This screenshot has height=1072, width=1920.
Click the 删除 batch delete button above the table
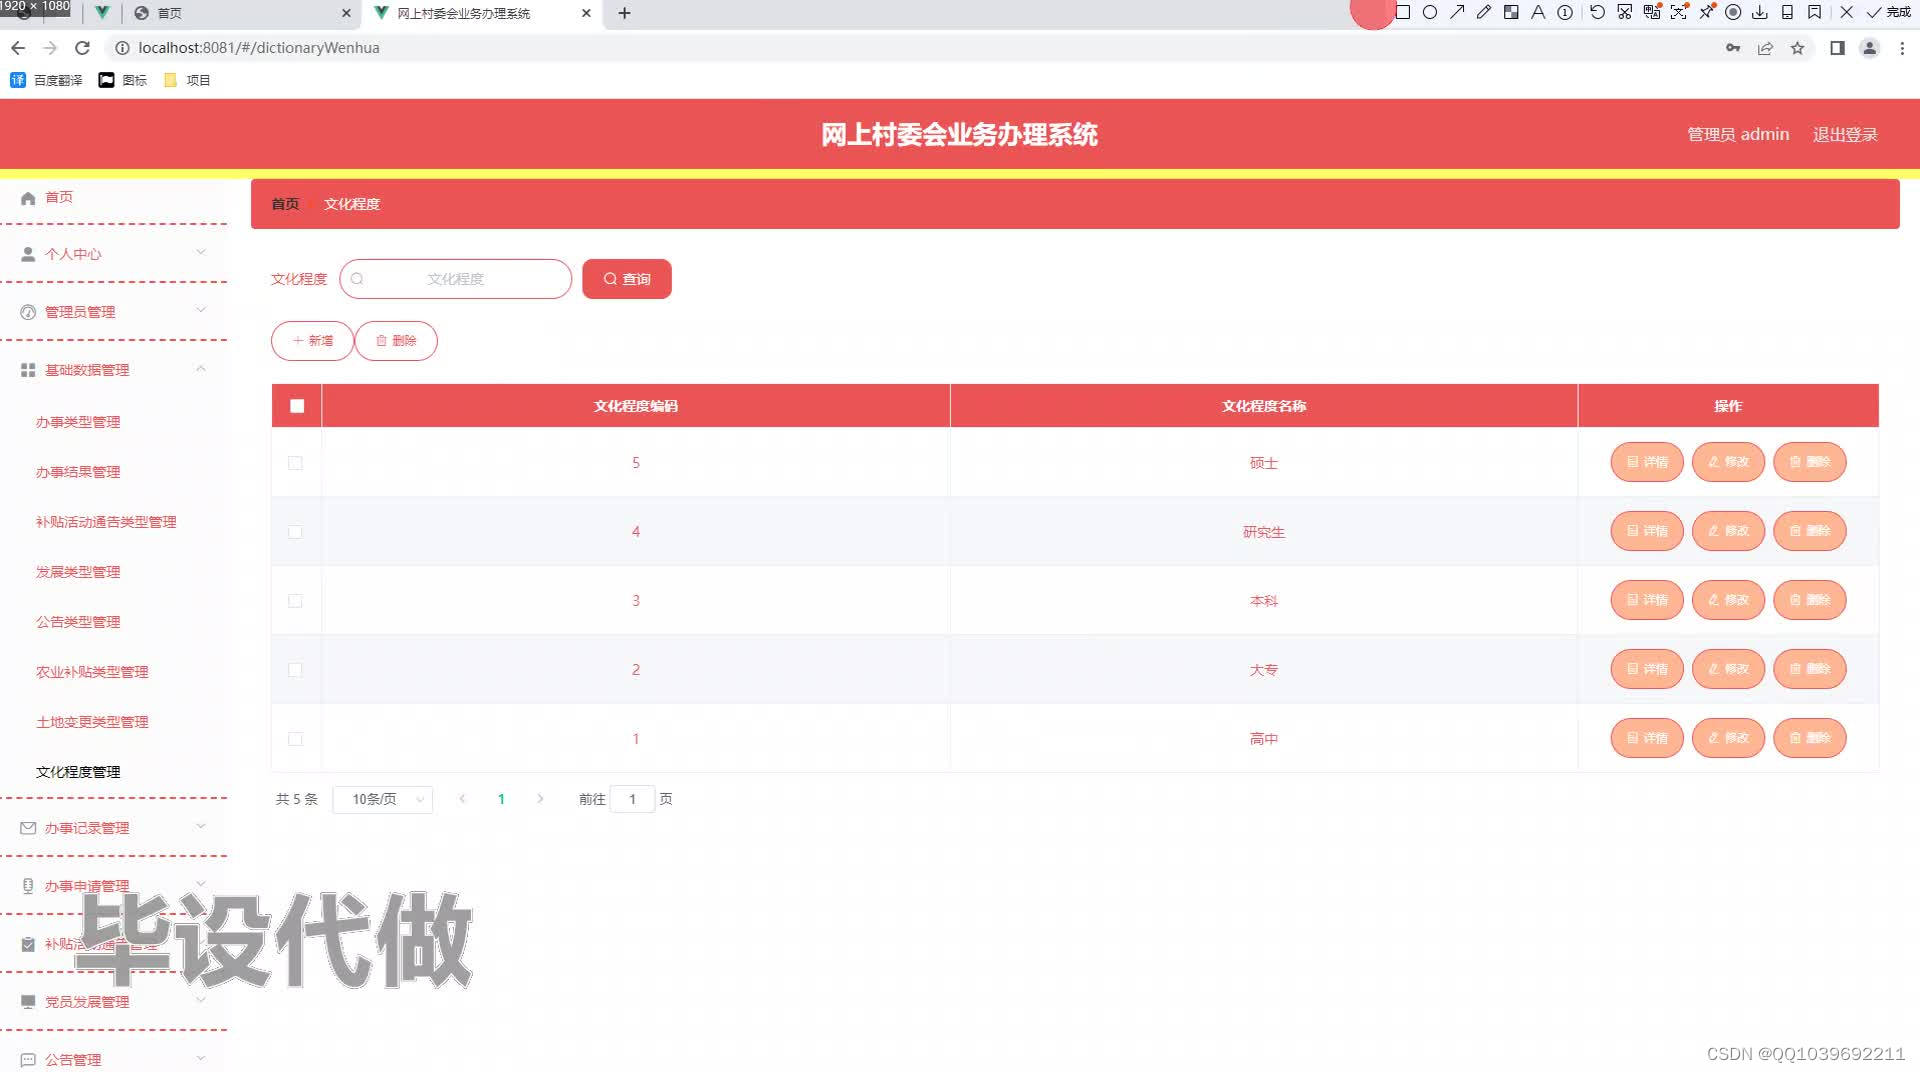pyautogui.click(x=396, y=341)
